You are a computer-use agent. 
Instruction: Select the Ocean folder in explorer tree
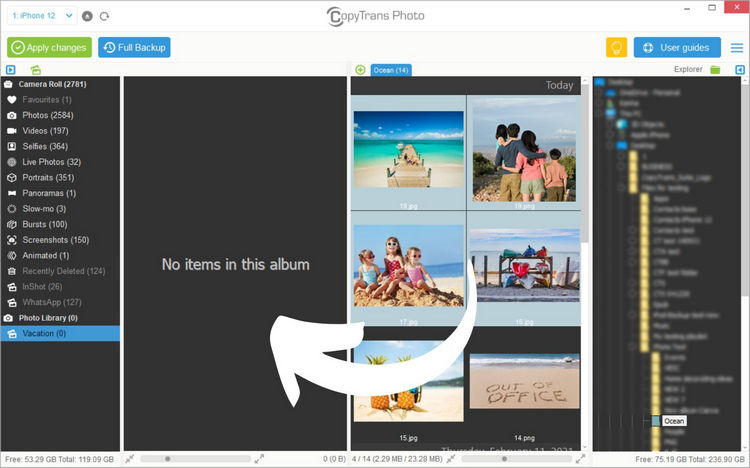pos(674,421)
